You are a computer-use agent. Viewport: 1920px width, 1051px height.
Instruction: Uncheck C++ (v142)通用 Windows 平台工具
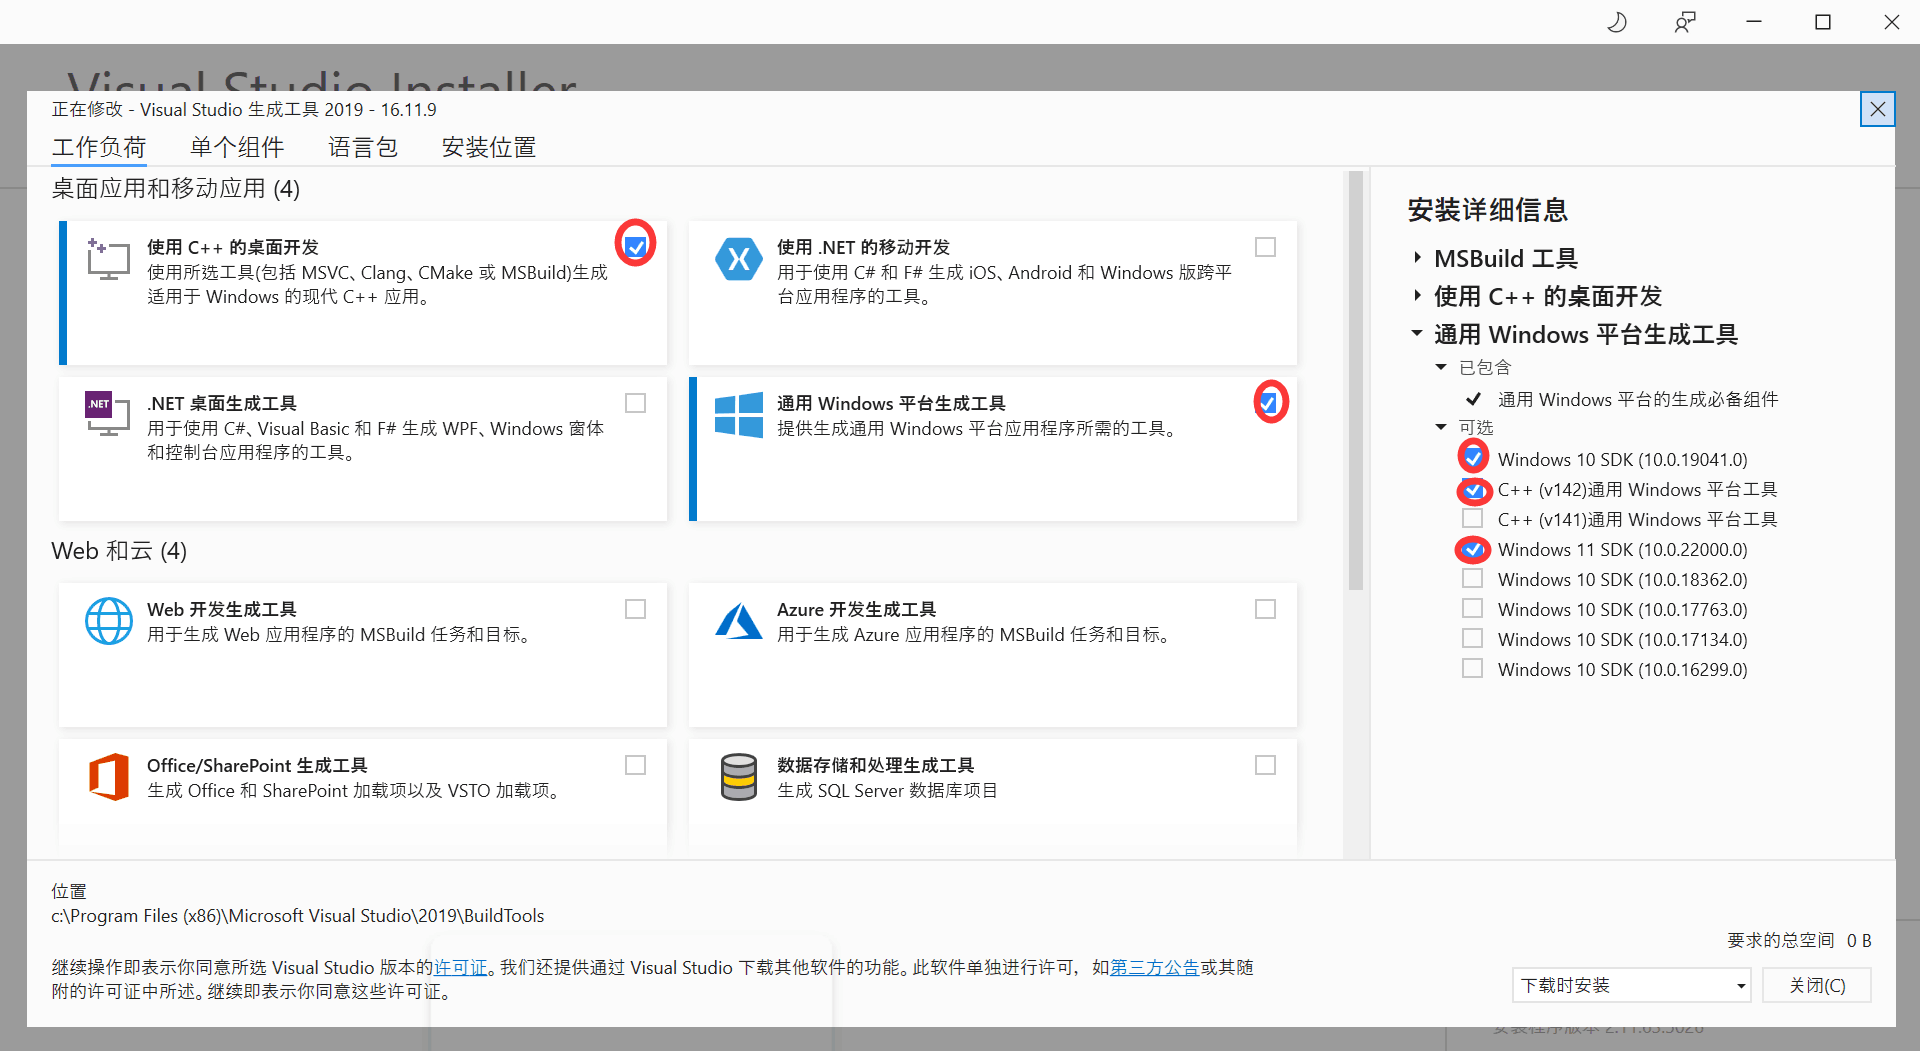click(1473, 489)
